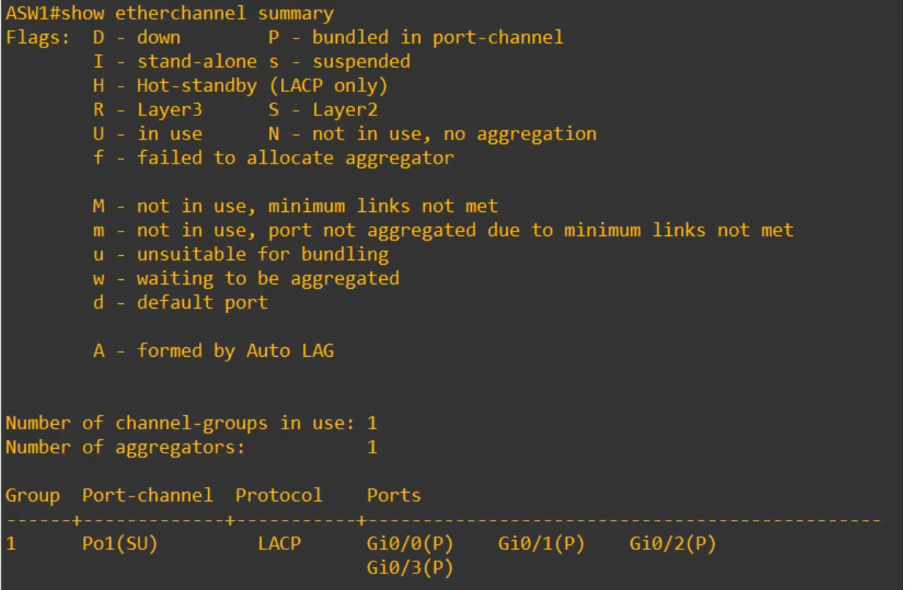Click the Ports column header
The image size is (906, 590).
[x=393, y=495]
